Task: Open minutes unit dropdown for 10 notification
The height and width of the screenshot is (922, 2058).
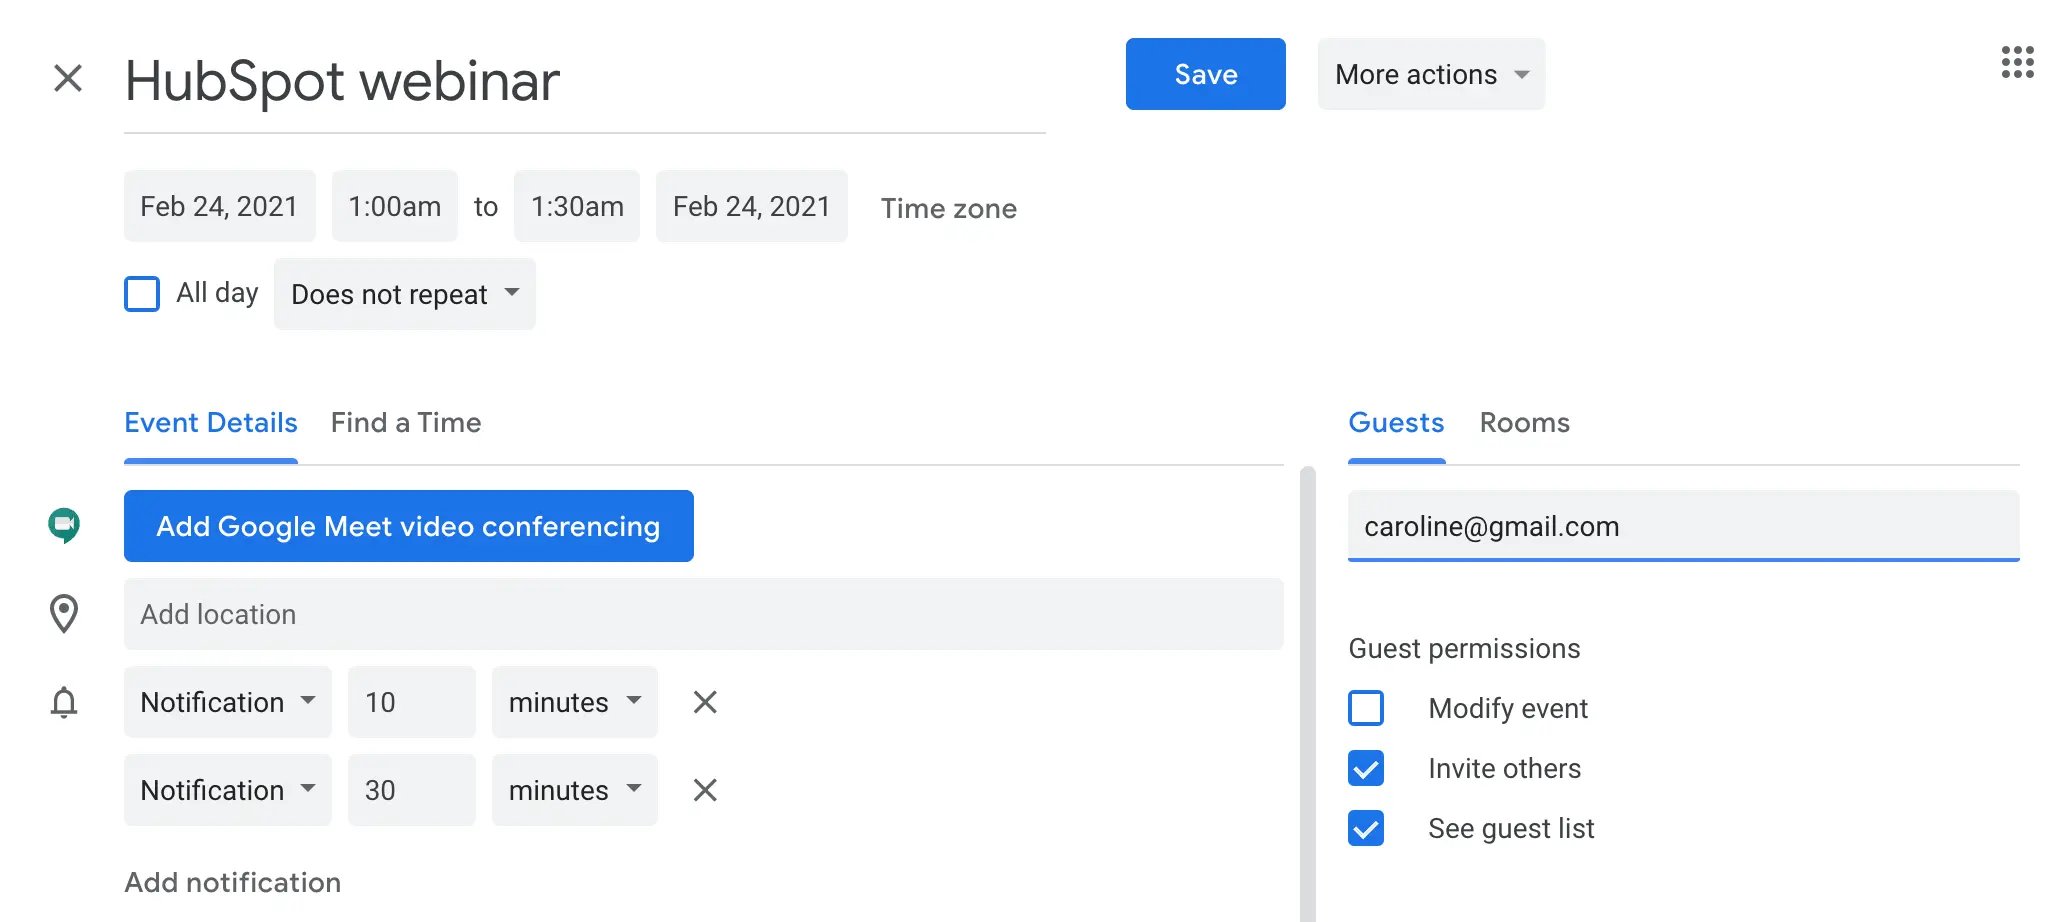Action: click(574, 702)
